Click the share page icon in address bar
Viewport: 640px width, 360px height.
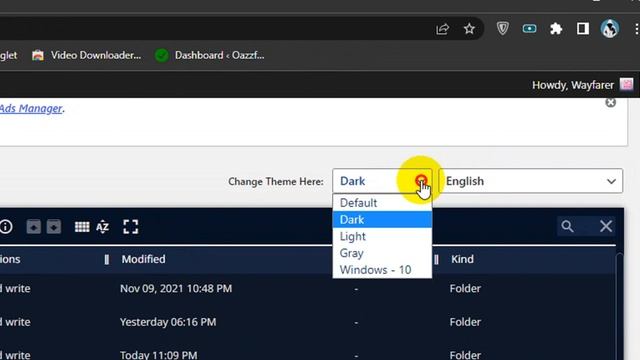point(442,29)
